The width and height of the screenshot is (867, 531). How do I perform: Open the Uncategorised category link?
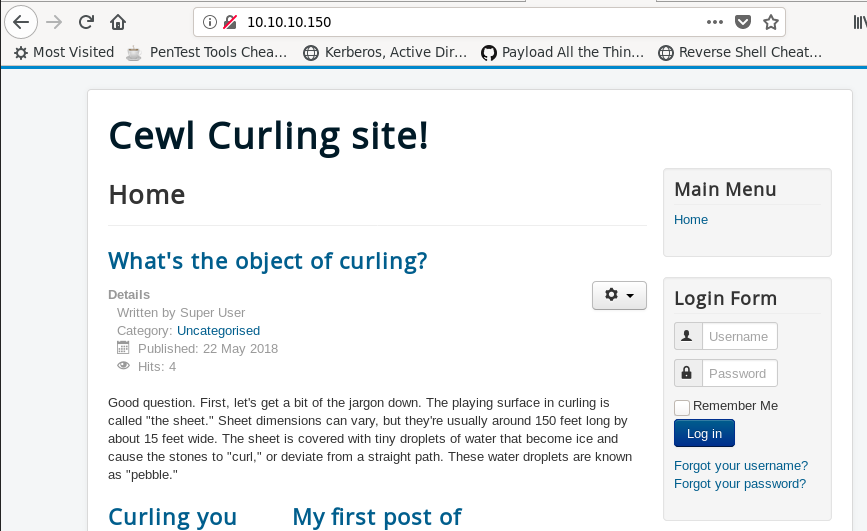tap(218, 331)
